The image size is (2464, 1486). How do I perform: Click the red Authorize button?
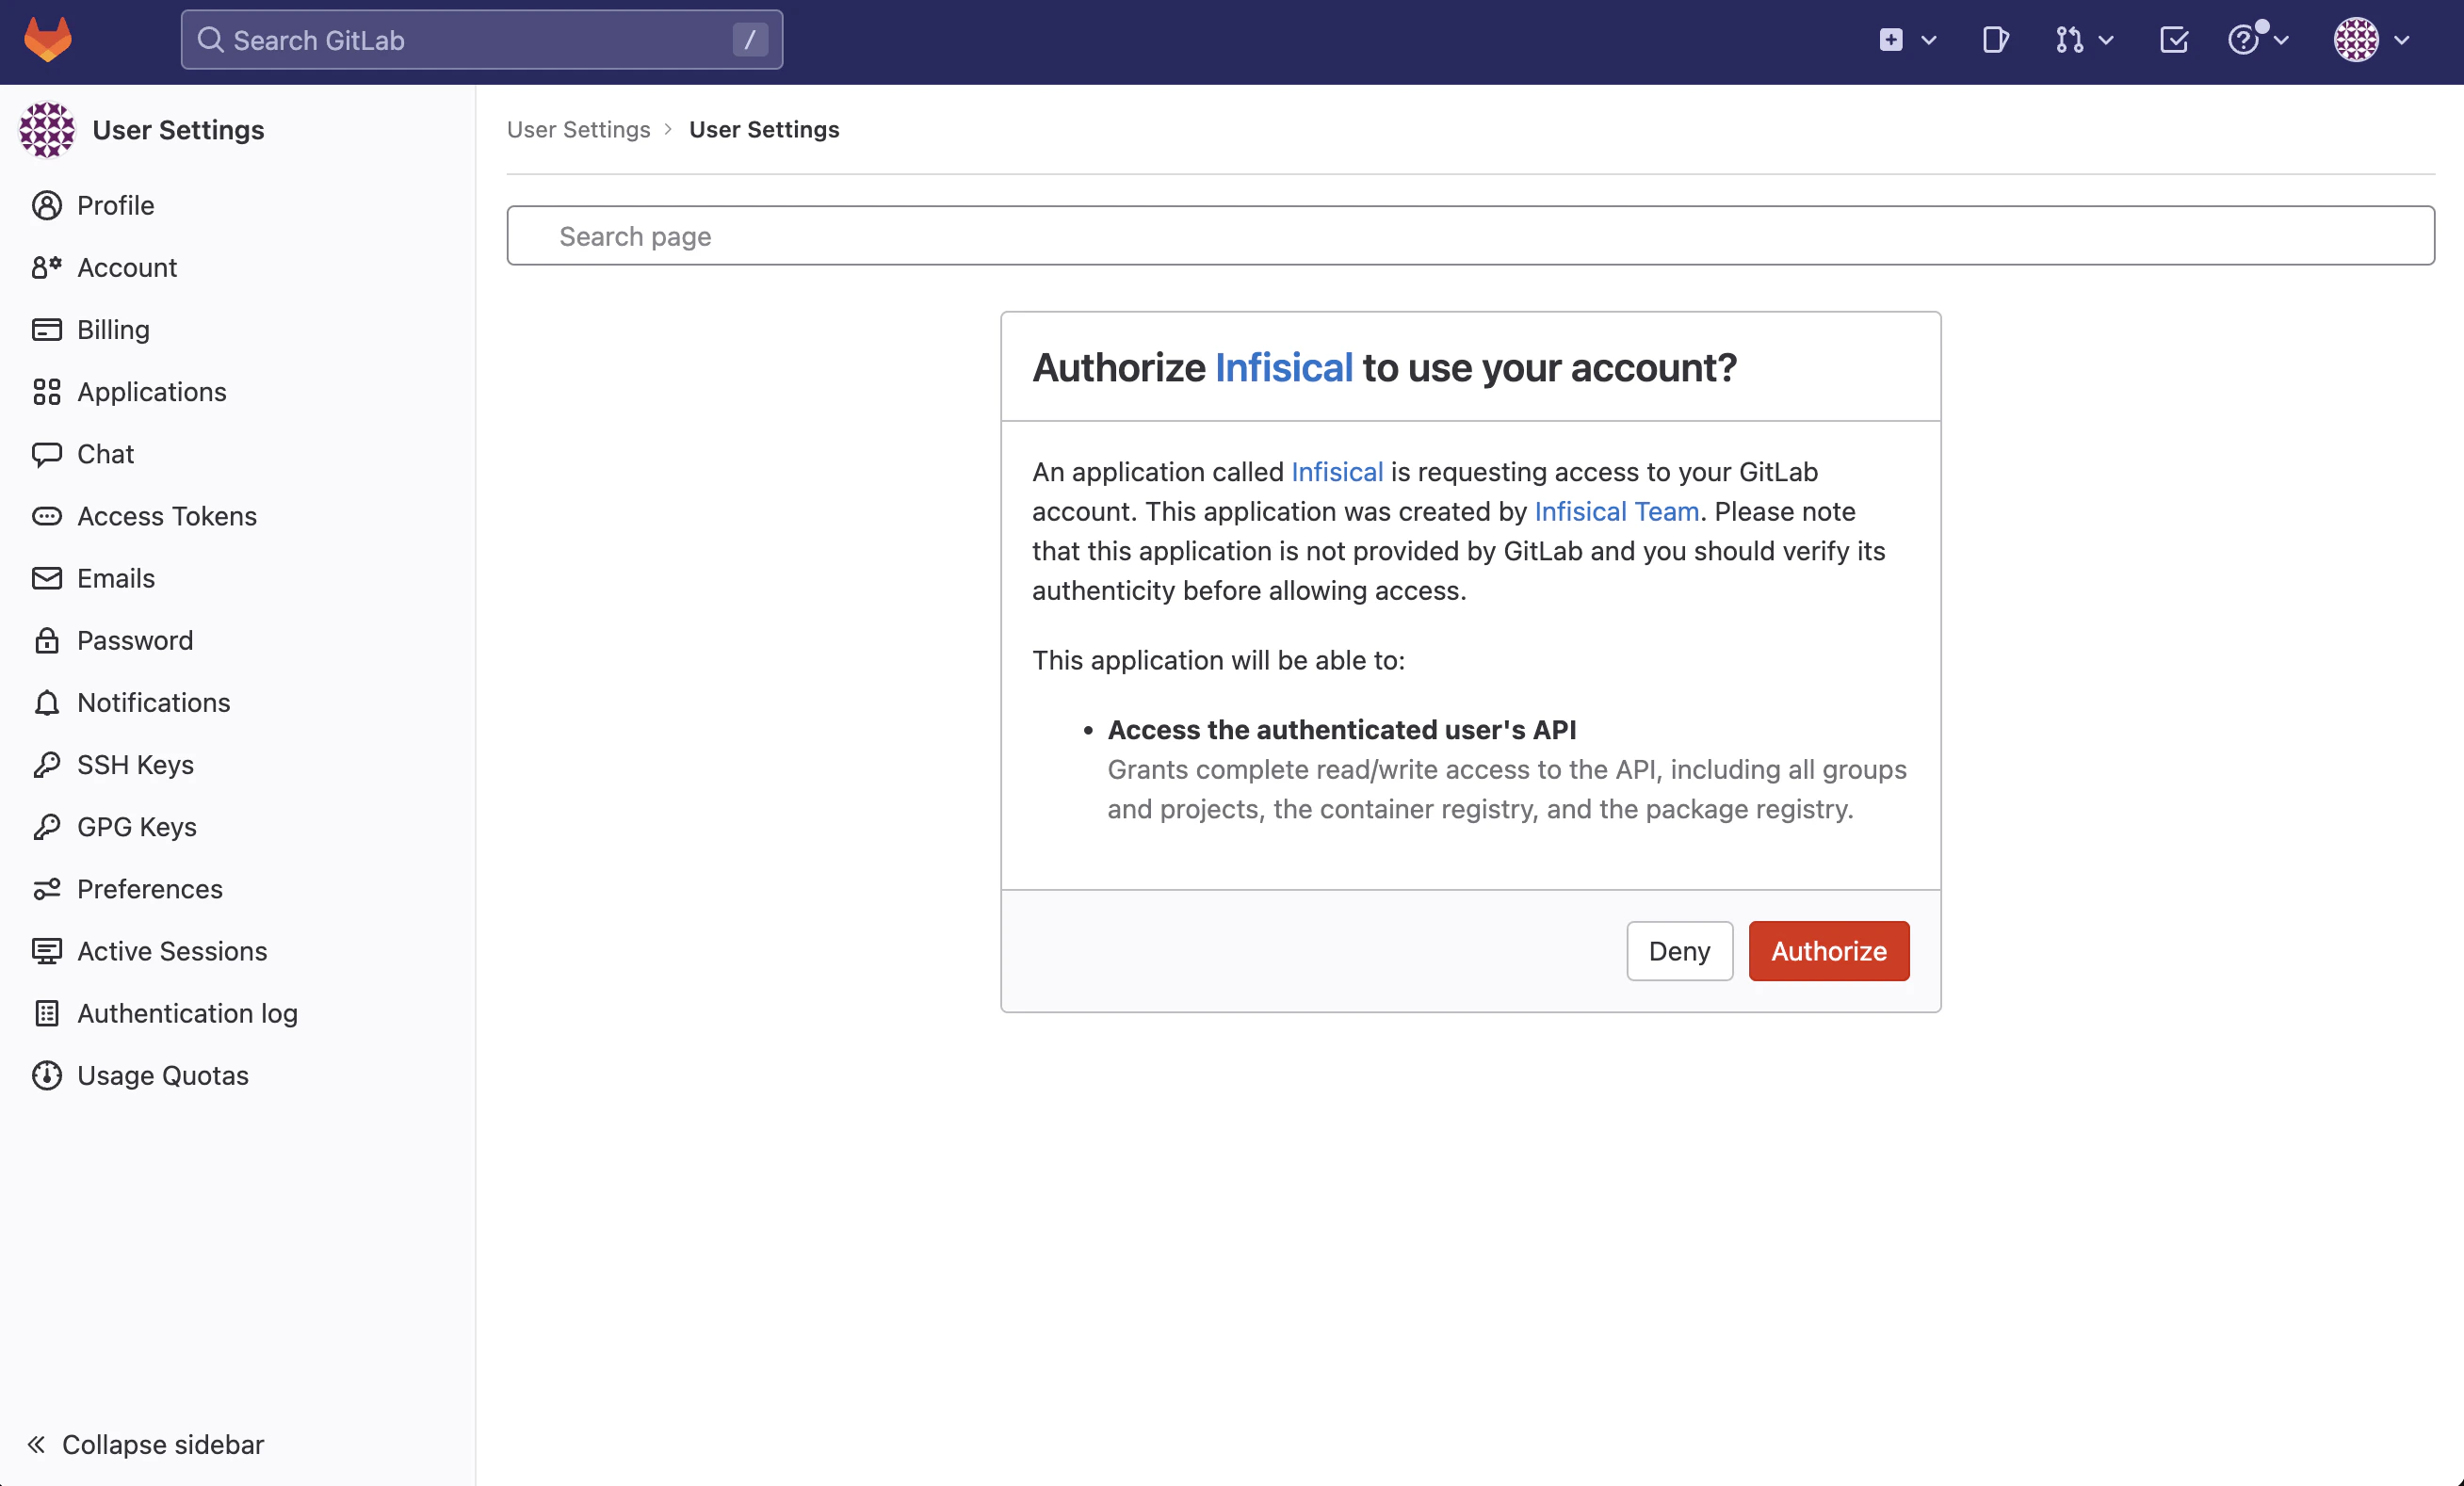pyautogui.click(x=1828, y=950)
